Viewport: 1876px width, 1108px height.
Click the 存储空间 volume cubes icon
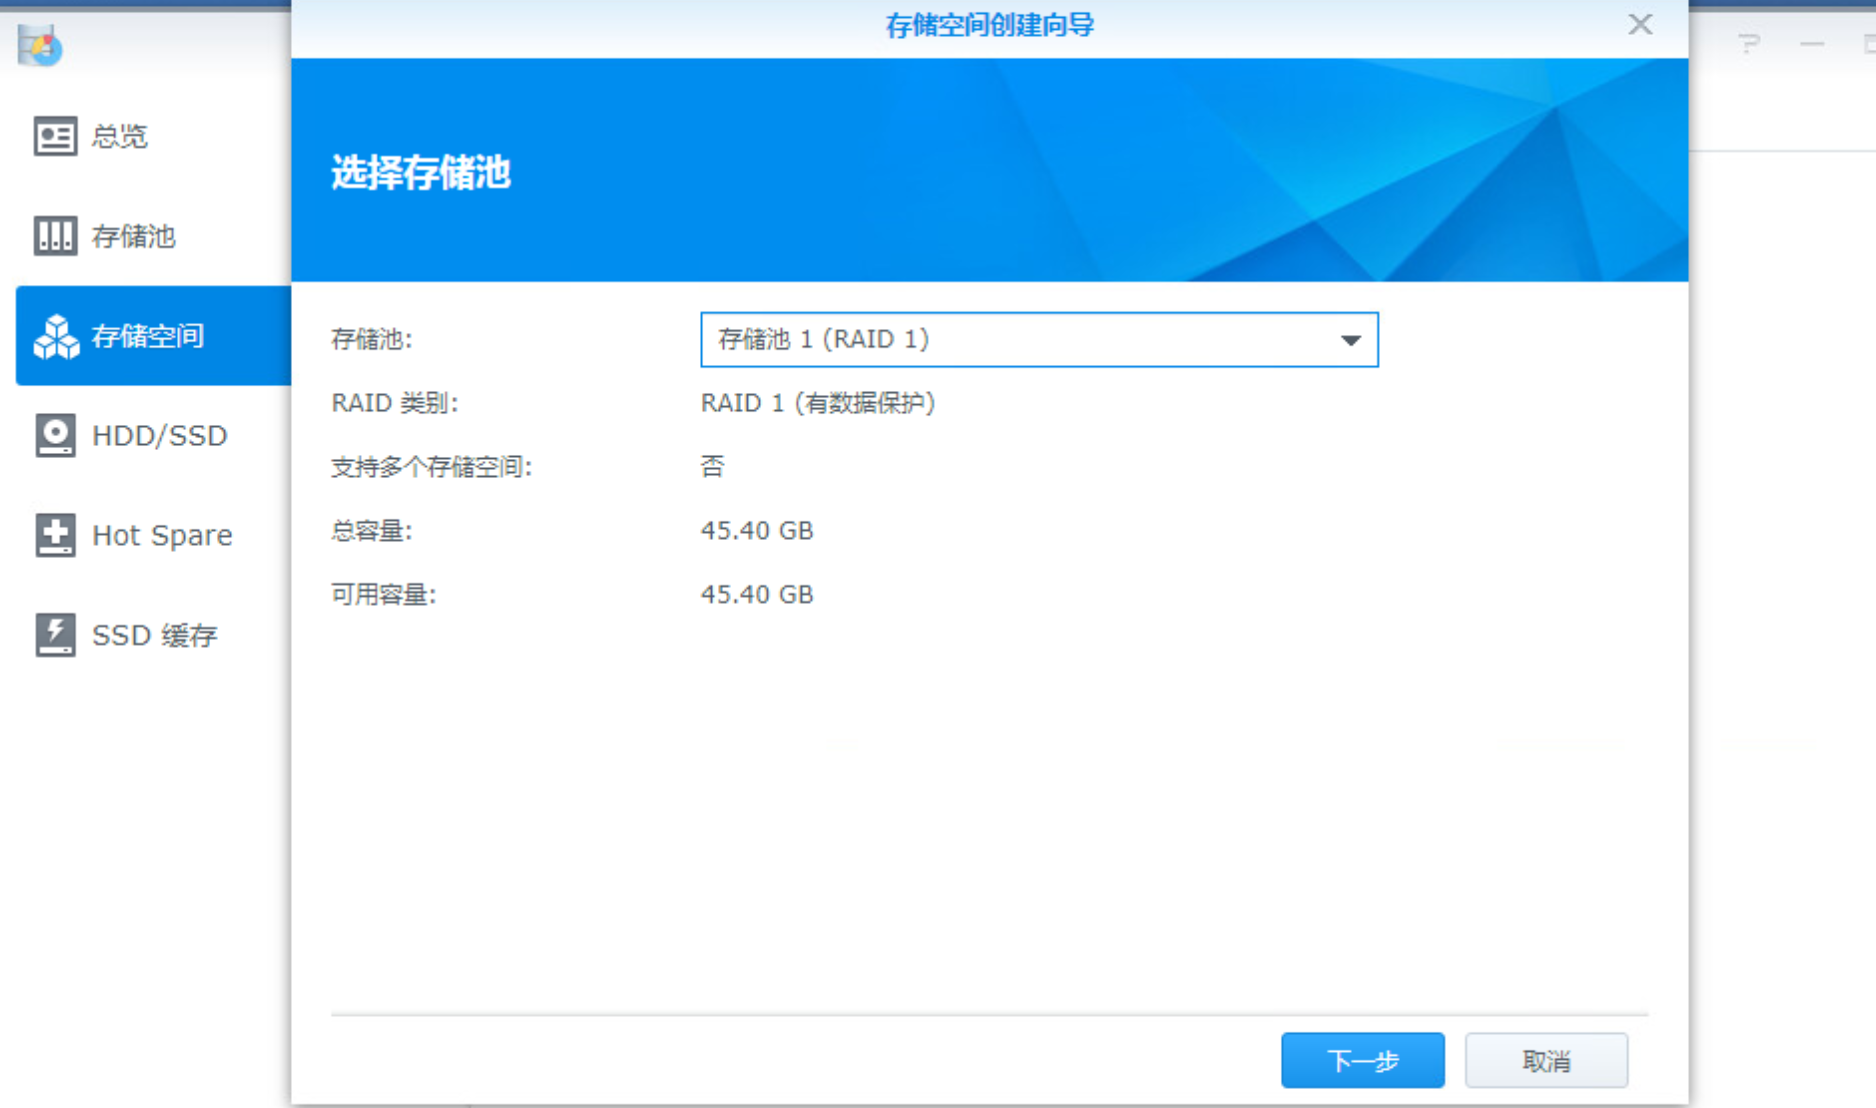click(x=56, y=336)
